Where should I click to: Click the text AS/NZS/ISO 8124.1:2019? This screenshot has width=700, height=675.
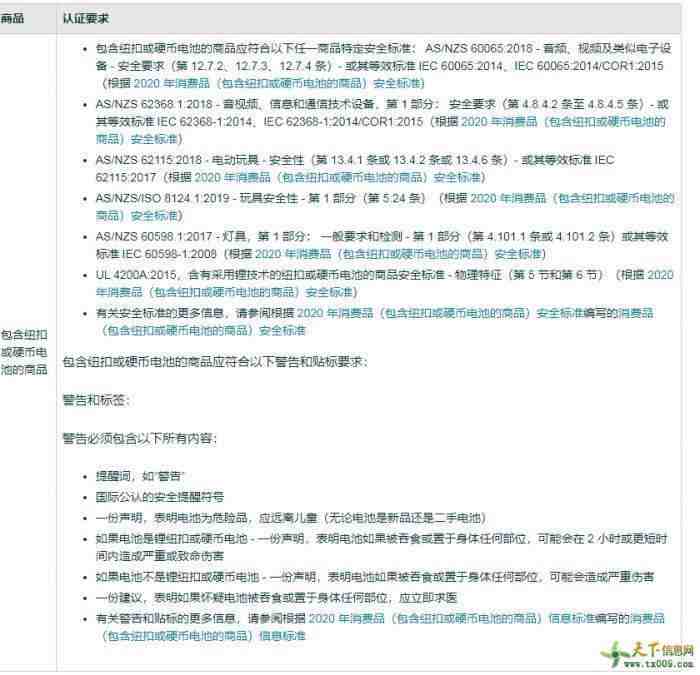pos(162,199)
